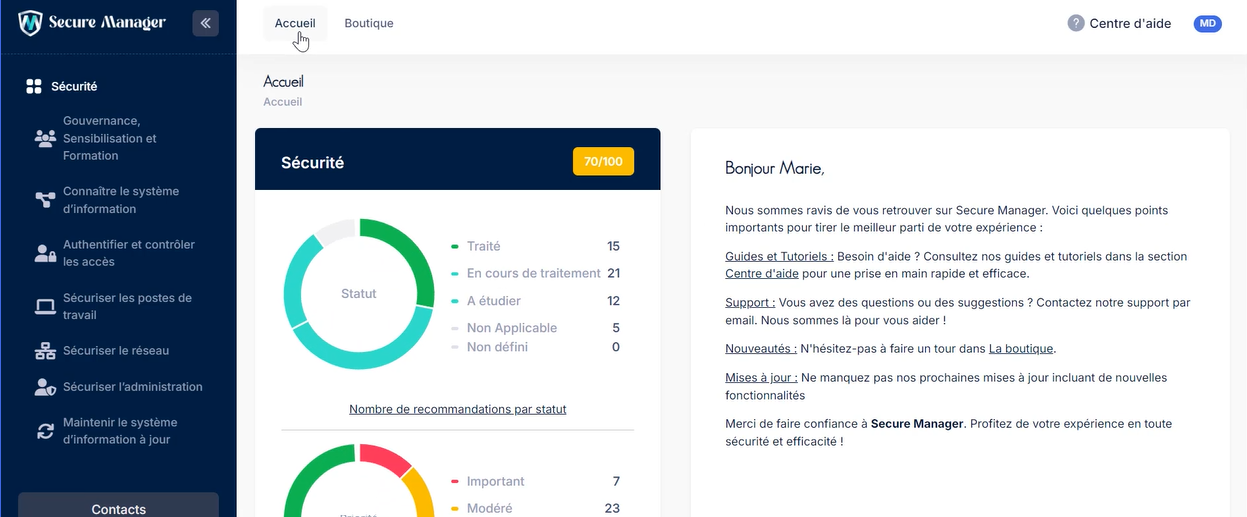Screen dimensions: 1247x517
Task: Click Nombre de recommandations par statut link
Action: tap(458, 409)
